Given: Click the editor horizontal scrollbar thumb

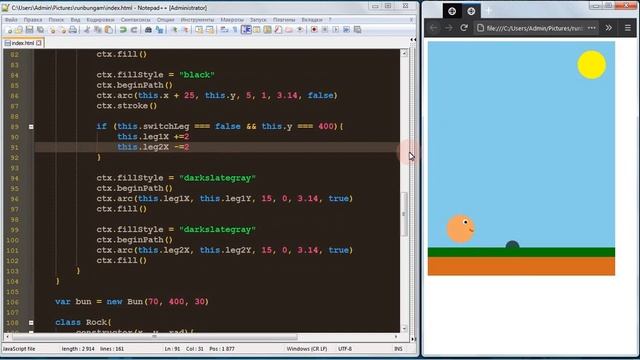Looking at the screenshot, I should [154, 337].
